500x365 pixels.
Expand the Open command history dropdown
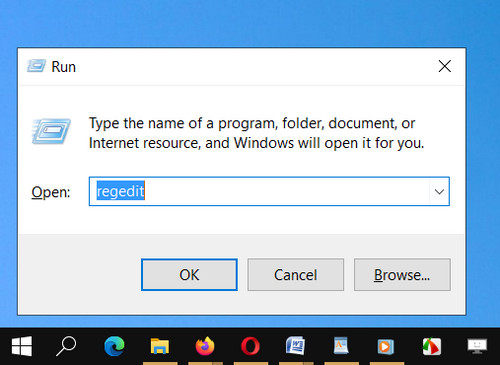(439, 191)
